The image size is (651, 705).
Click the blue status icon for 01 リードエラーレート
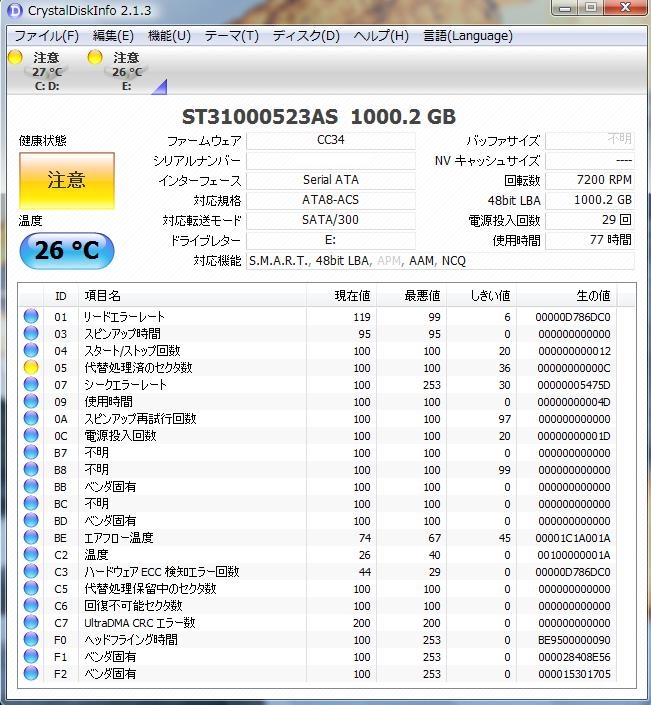point(31,316)
